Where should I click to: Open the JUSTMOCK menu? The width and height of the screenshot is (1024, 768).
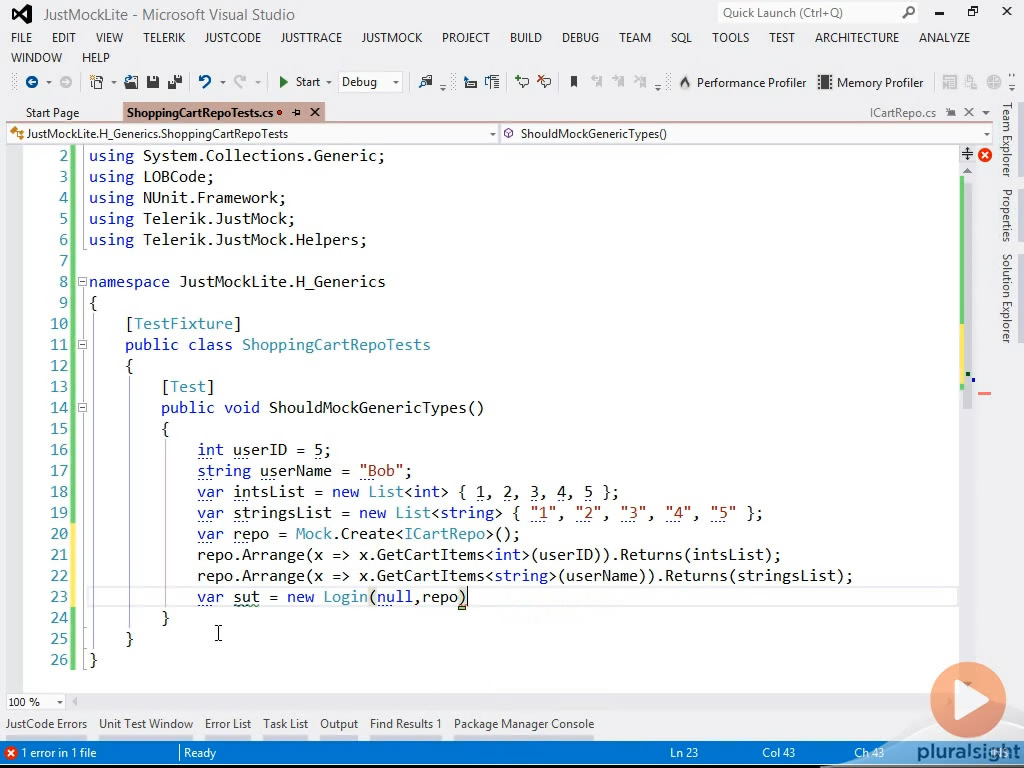[392, 38]
